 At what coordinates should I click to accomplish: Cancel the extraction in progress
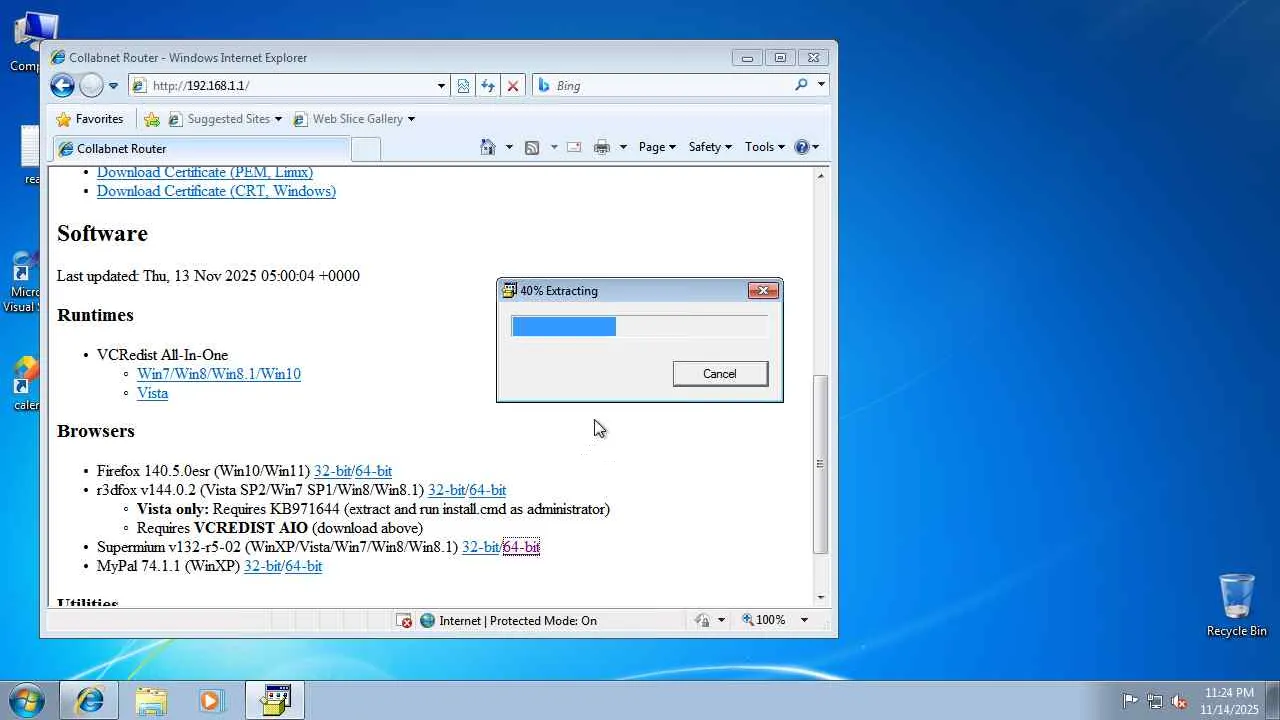pyautogui.click(x=720, y=374)
